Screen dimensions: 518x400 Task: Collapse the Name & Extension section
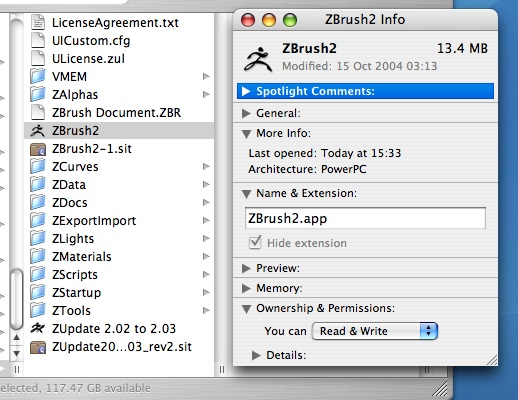(246, 194)
